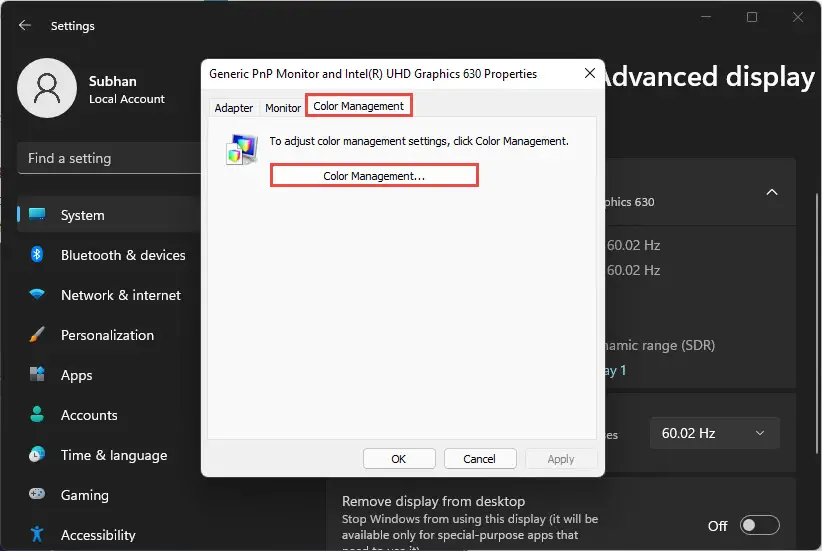Viewport: 822px width, 551px height.
Task: Switch to the Adapter tab
Action: point(233,107)
